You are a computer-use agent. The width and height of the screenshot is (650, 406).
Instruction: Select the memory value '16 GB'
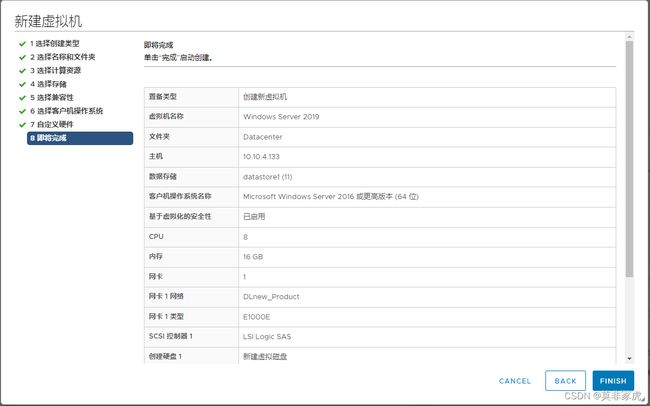pyautogui.click(x=253, y=257)
